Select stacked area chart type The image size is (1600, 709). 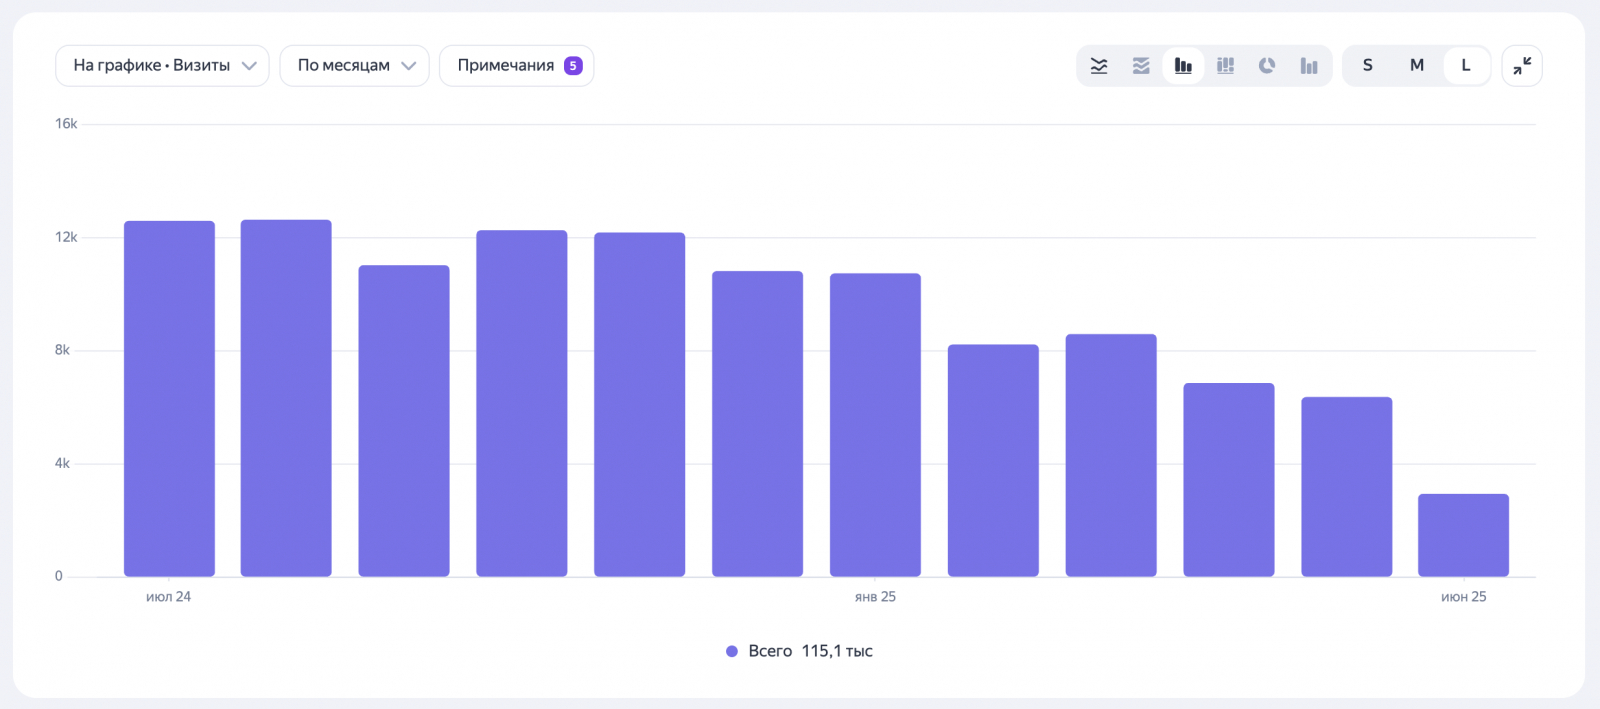coord(1141,66)
